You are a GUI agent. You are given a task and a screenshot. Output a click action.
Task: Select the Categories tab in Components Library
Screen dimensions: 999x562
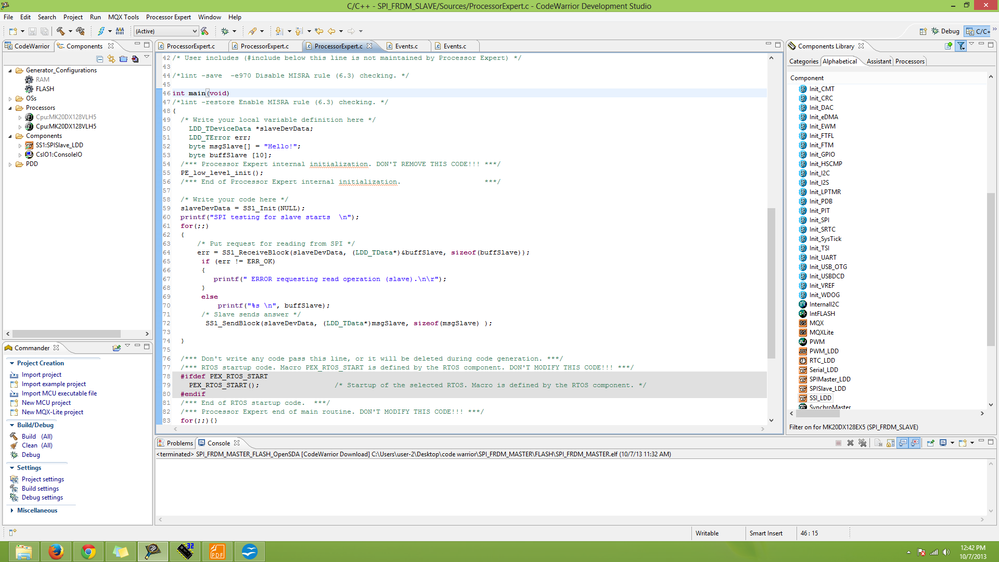coord(803,61)
